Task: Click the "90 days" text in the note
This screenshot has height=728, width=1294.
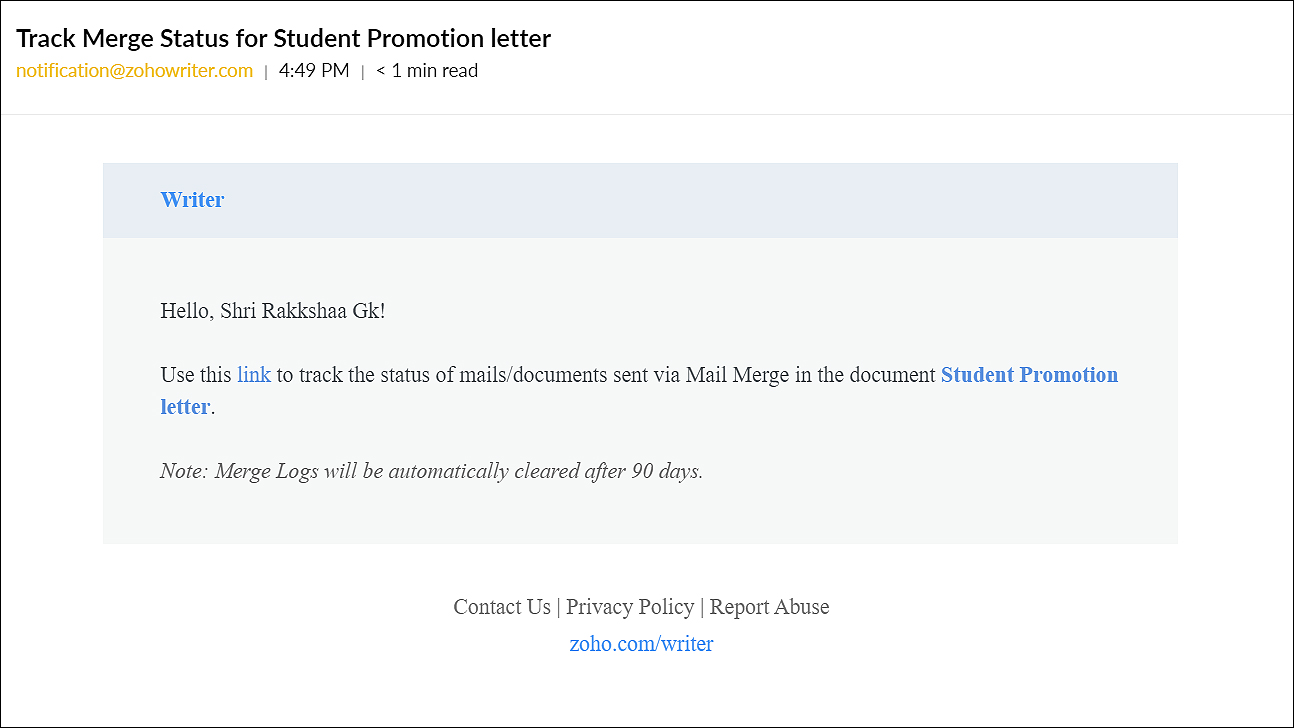Action: 666,471
